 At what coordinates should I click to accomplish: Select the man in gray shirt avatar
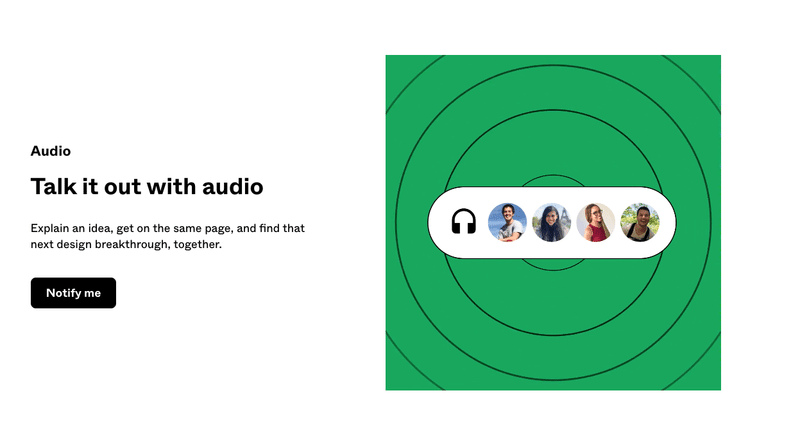coord(507,222)
